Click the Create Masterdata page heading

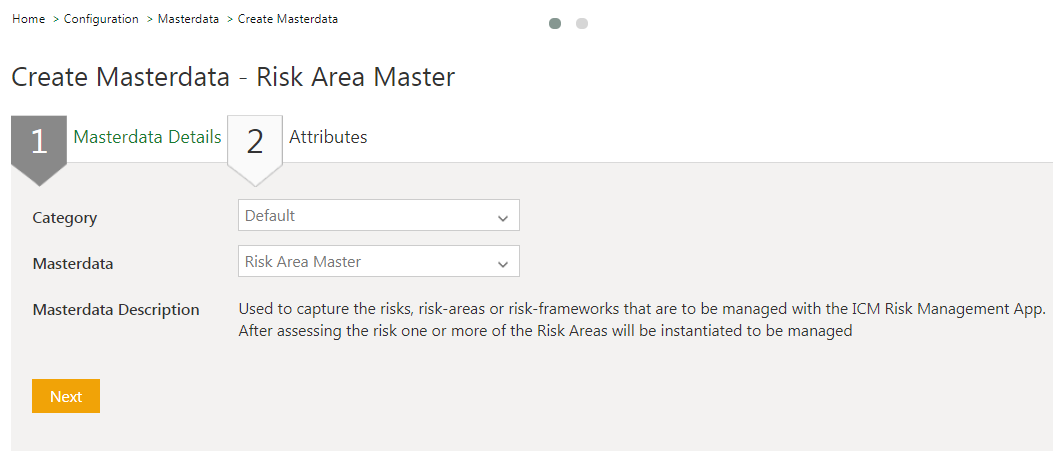(233, 77)
